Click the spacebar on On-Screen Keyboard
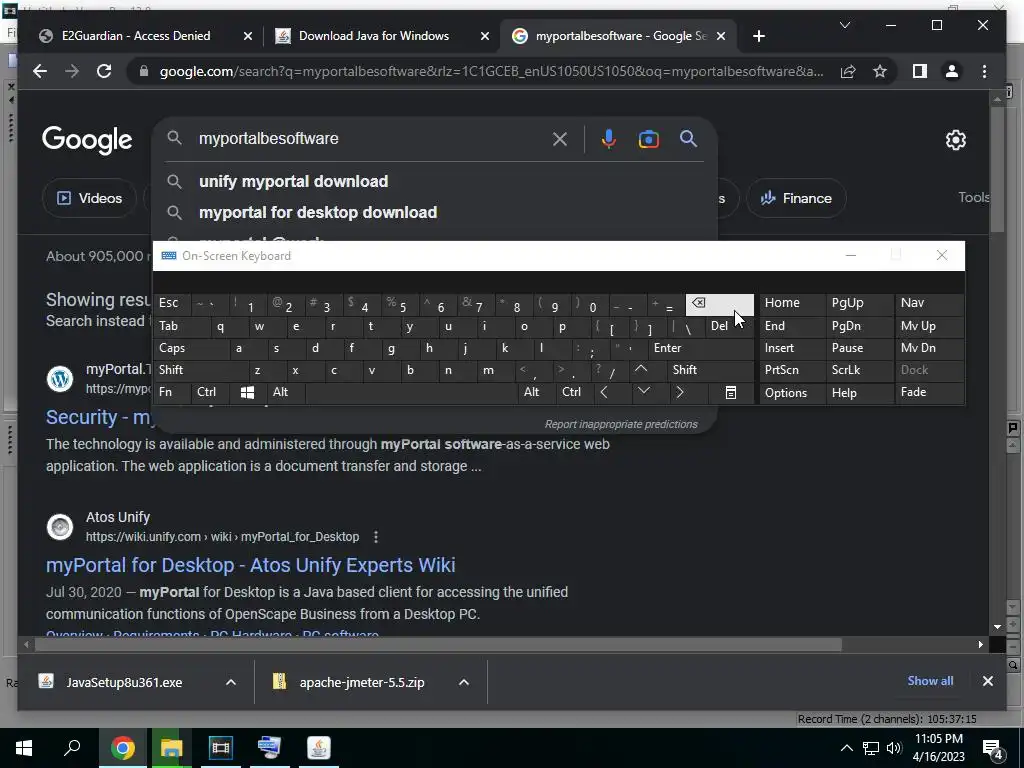Image resolution: width=1024 pixels, height=768 pixels. click(411, 392)
